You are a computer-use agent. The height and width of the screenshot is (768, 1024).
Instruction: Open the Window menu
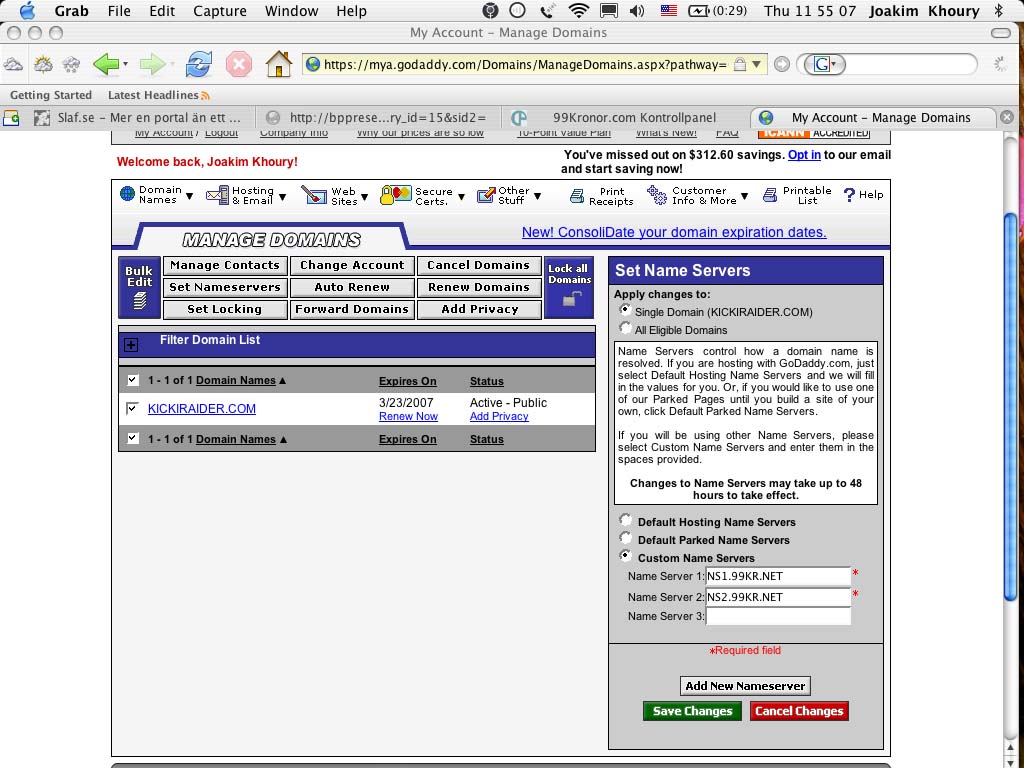click(291, 11)
